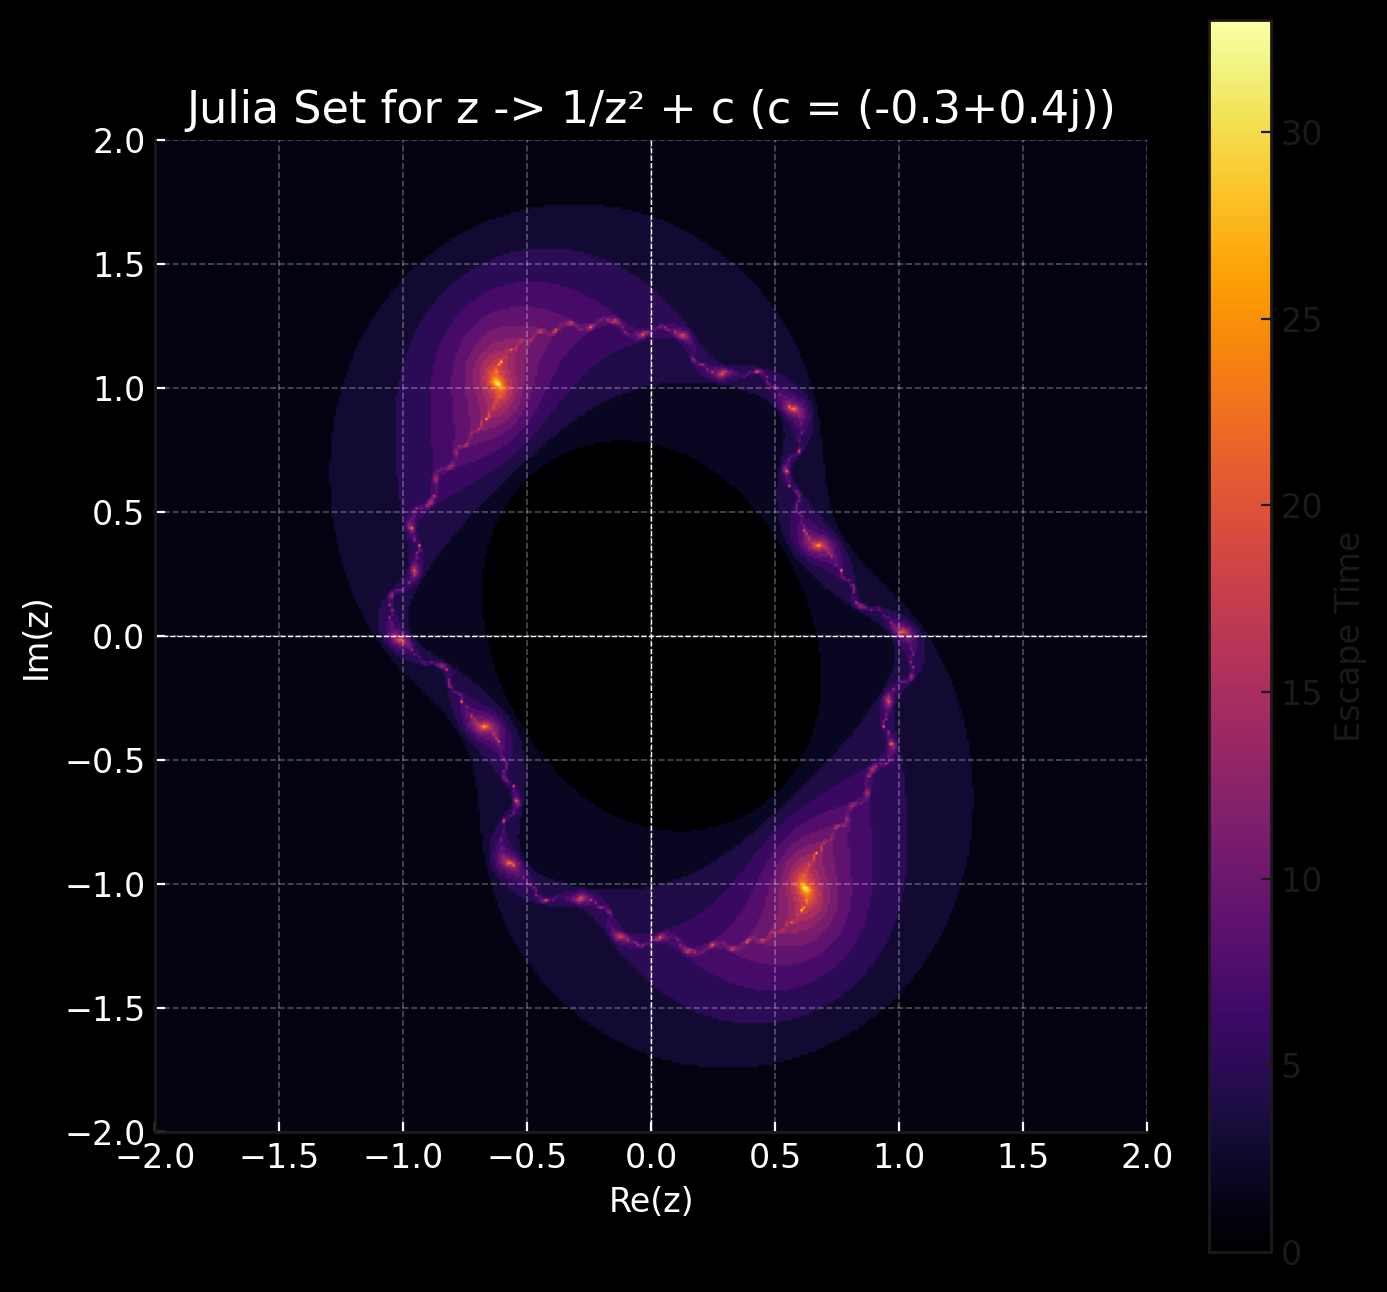Click the Re(z) axis tick label "1.0"
The height and width of the screenshot is (1292, 1387).
[x=899, y=1158]
